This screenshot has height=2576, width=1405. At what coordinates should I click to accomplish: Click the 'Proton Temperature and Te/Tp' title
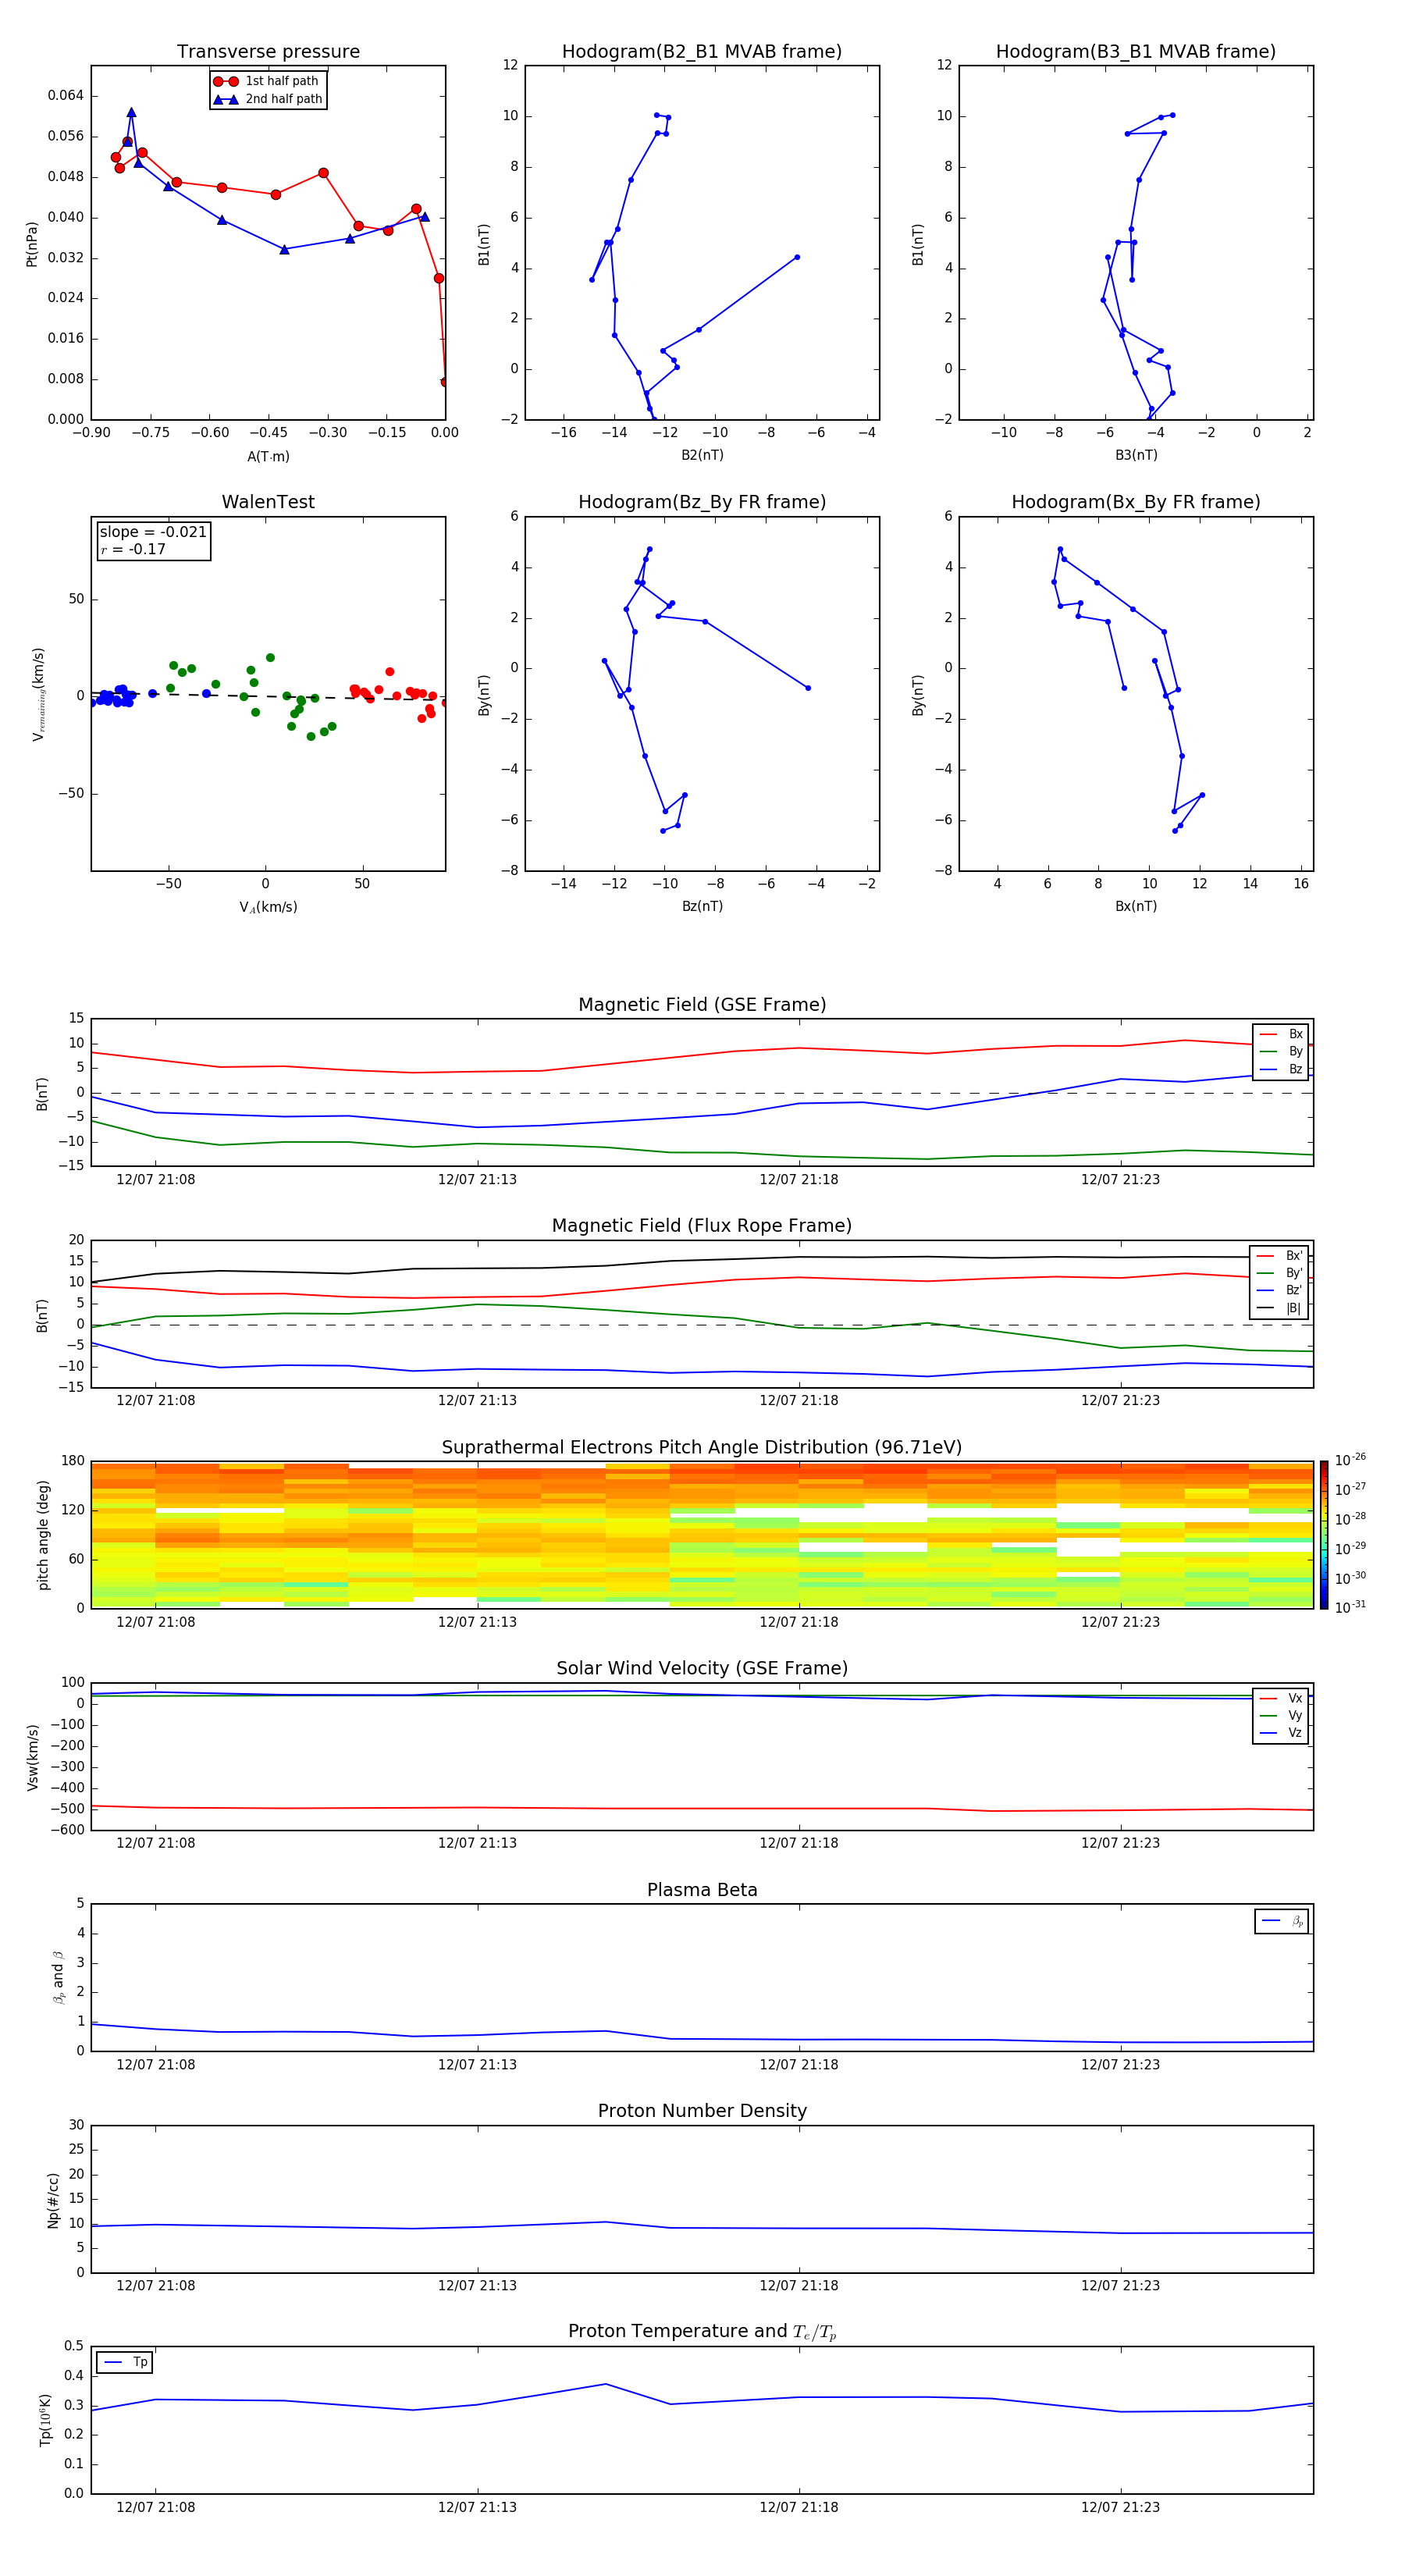(702, 2332)
